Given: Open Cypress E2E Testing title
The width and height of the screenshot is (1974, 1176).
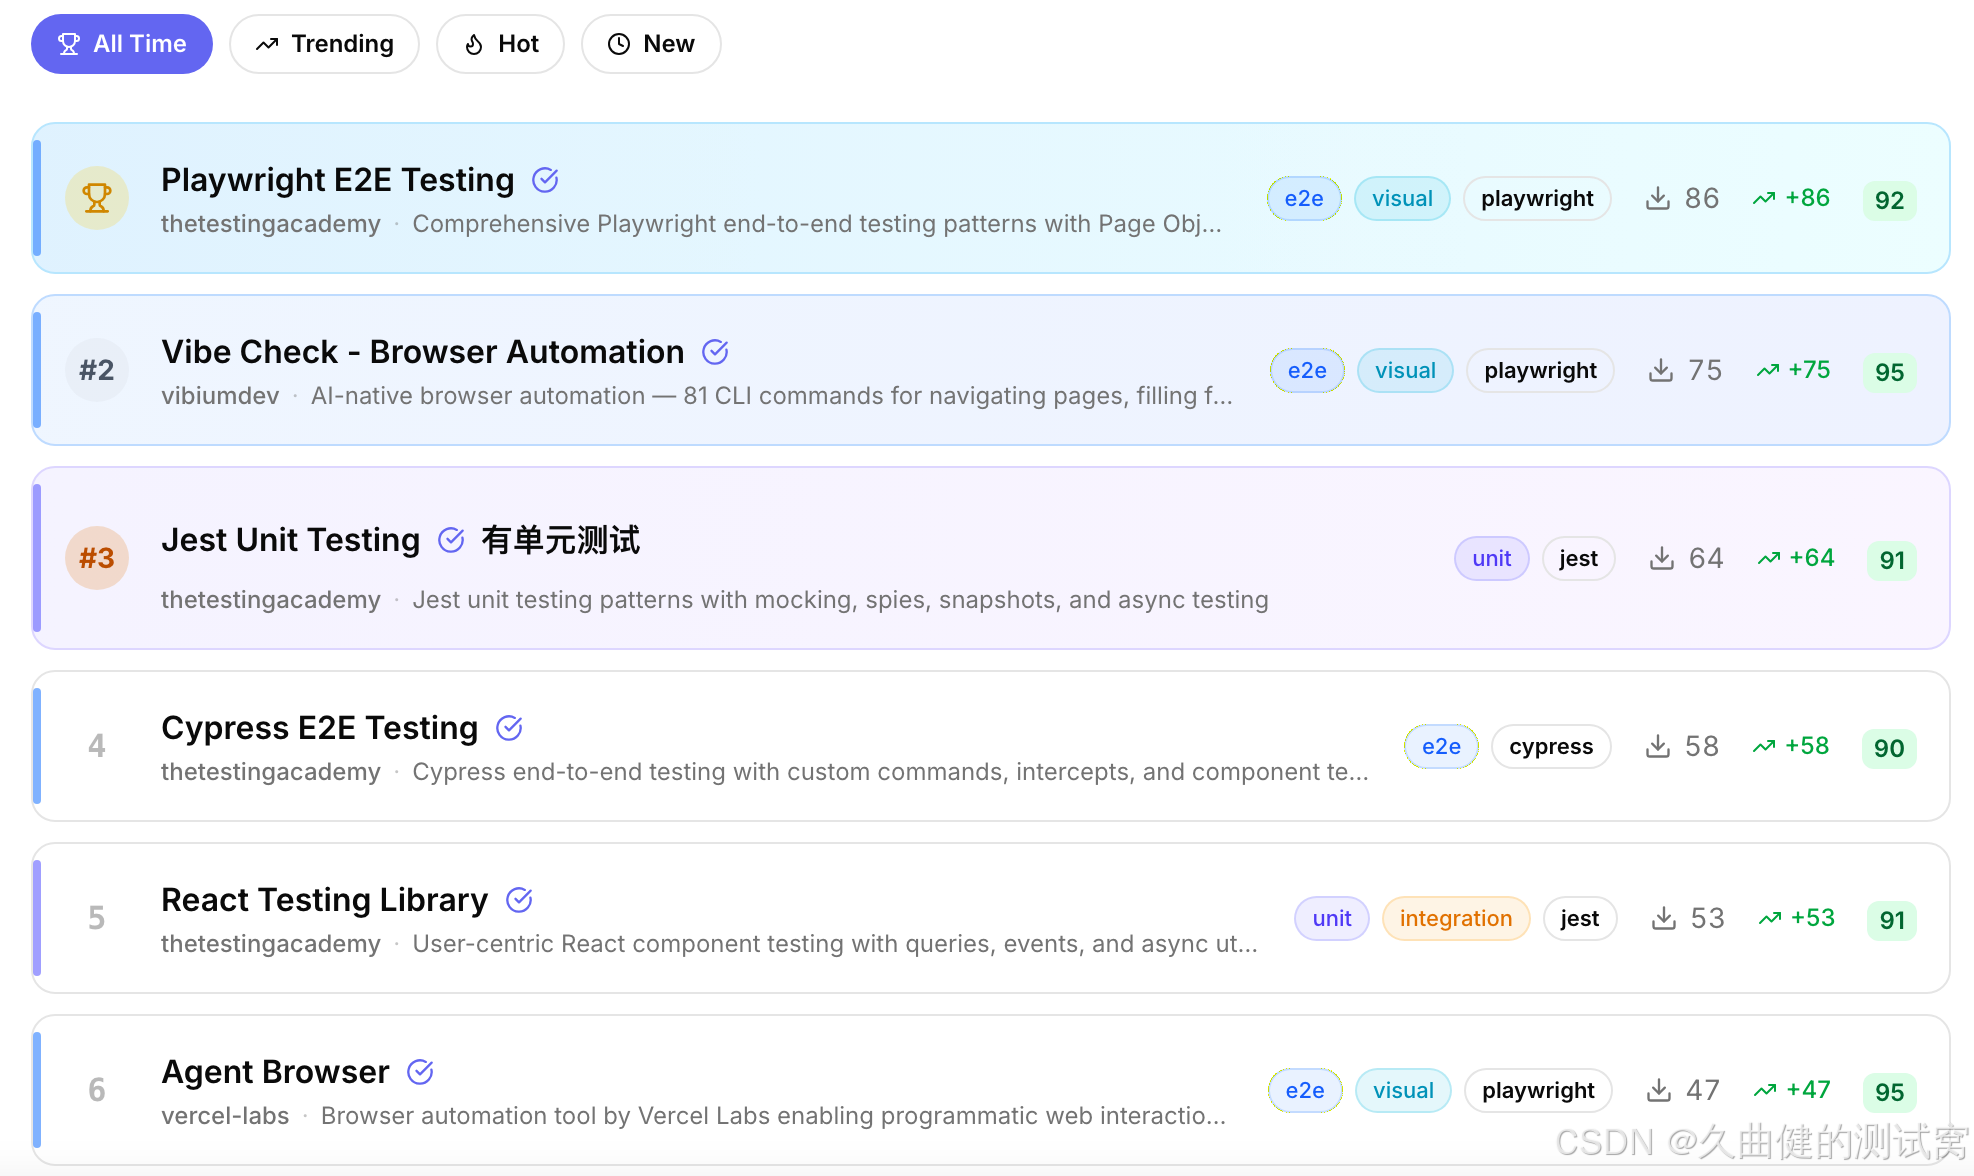Looking at the screenshot, I should click(x=320, y=728).
